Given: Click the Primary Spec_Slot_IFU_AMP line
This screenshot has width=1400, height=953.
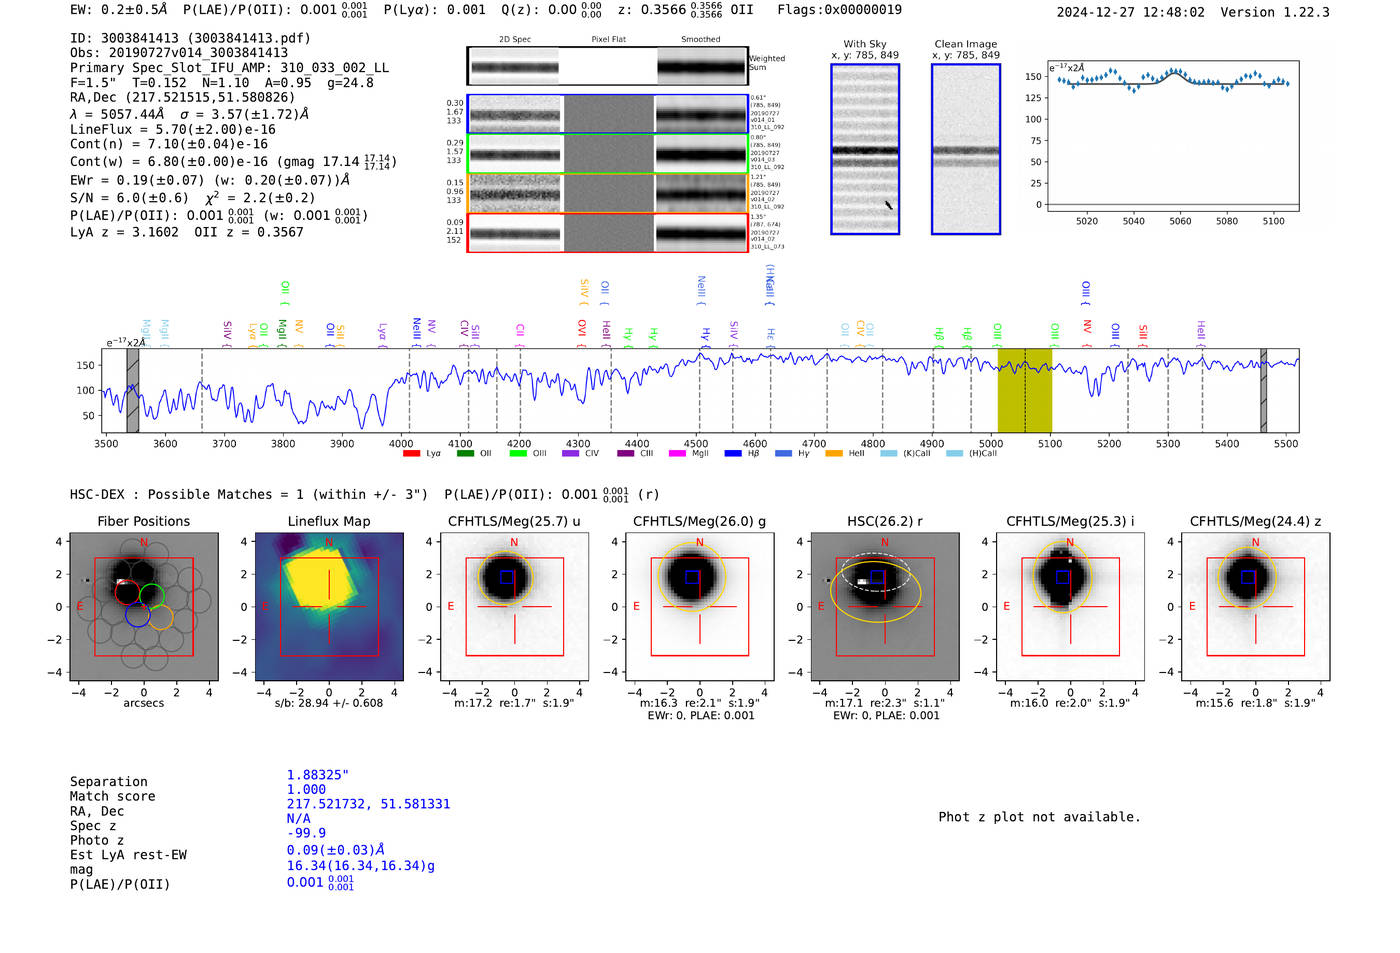Looking at the screenshot, I should tap(230, 68).
